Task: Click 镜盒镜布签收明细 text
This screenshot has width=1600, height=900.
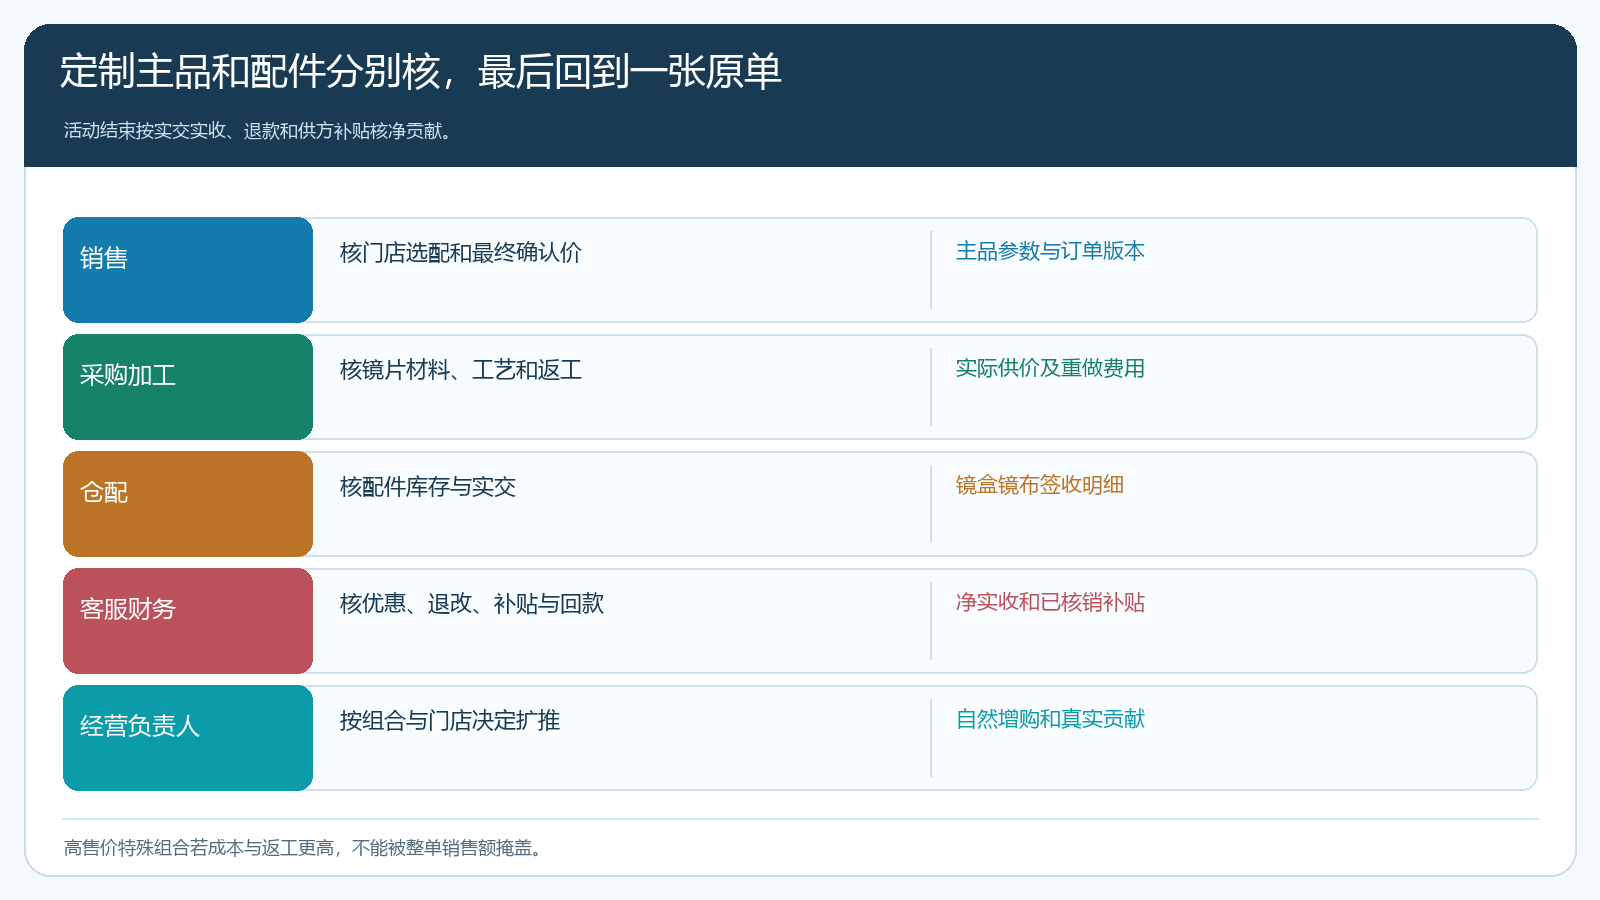Action: pos(1040,485)
